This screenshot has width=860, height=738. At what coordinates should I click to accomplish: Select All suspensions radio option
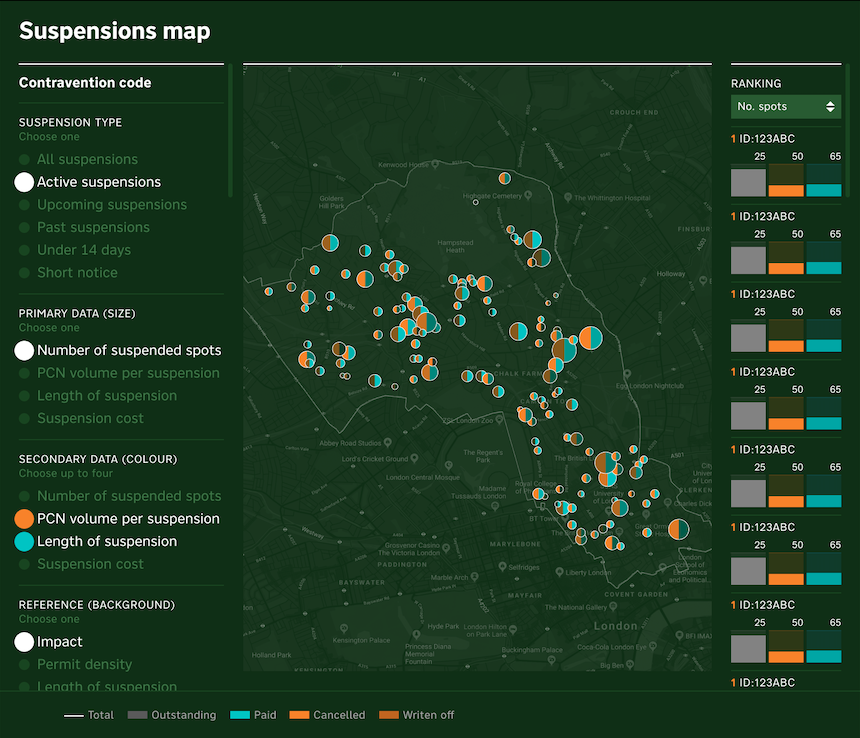coord(78,159)
